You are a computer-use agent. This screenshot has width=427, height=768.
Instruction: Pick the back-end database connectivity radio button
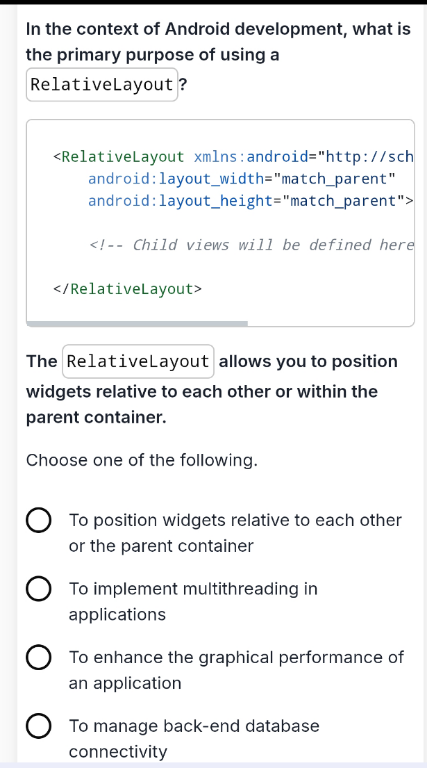(38, 726)
